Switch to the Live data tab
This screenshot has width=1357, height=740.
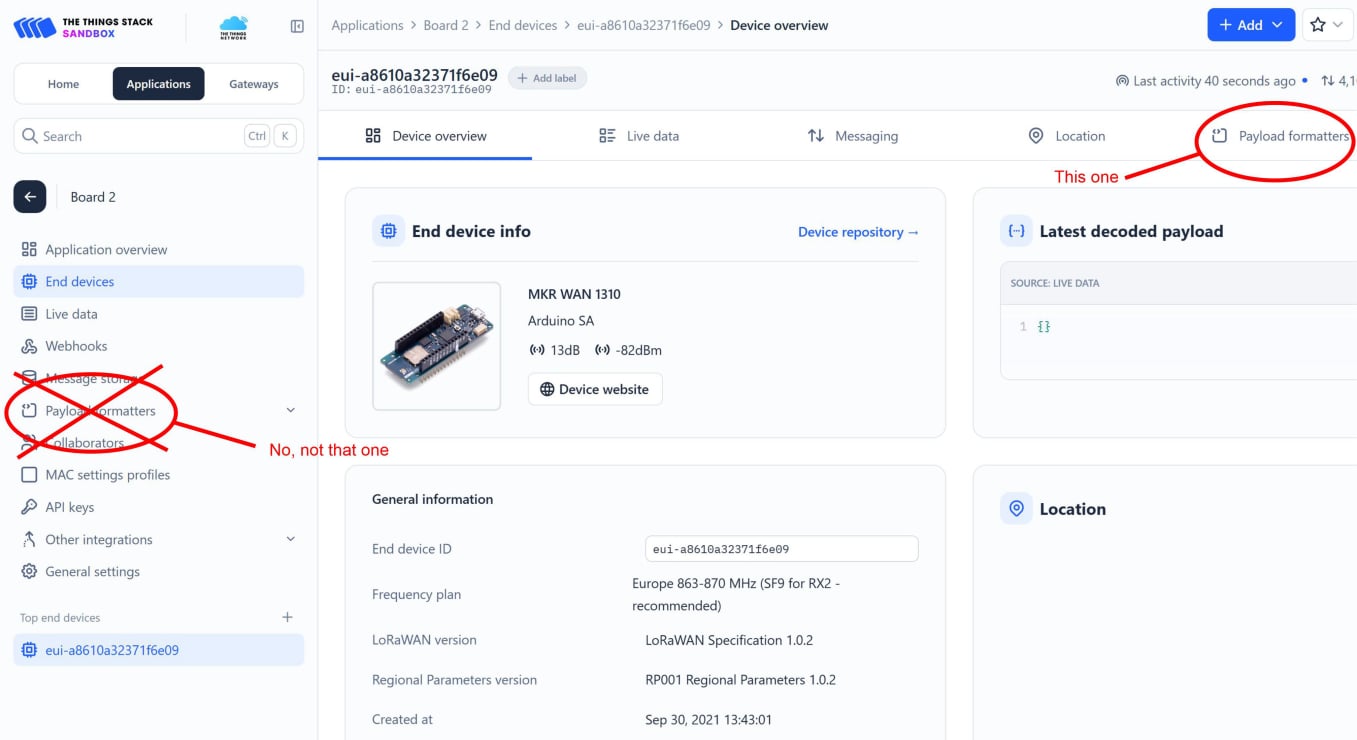coord(638,136)
